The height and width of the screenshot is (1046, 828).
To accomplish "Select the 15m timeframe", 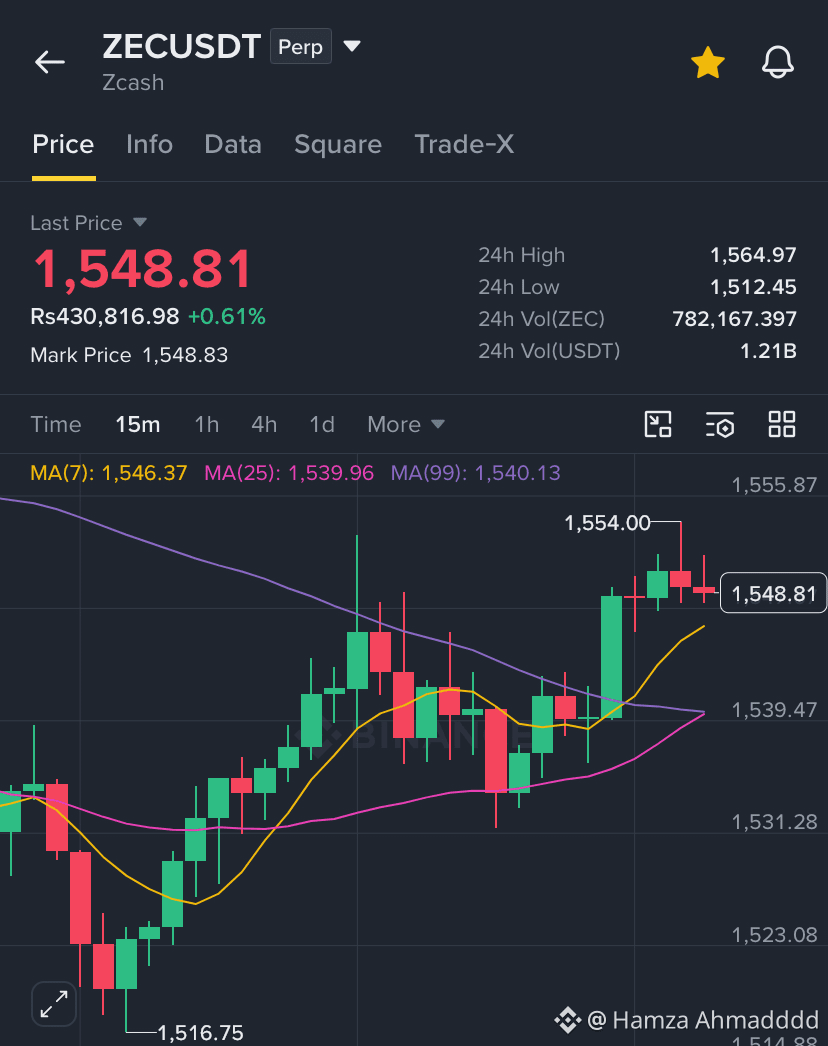I will (137, 424).
